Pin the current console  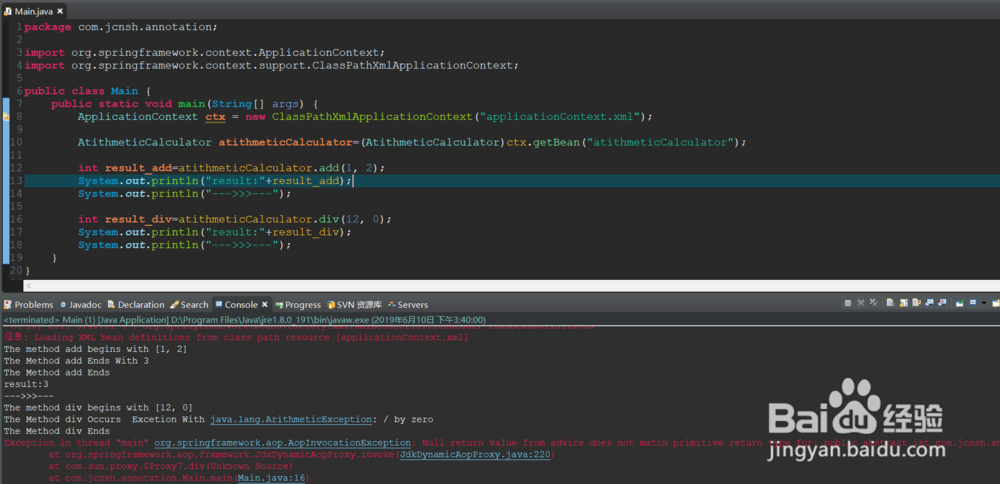coord(960,303)
